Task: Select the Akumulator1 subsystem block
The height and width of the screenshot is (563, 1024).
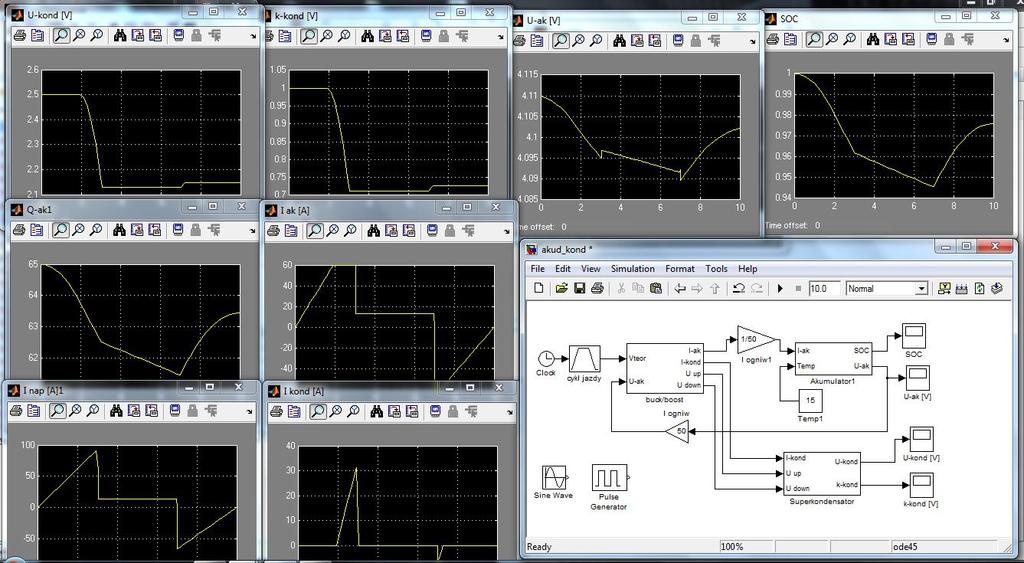Action: tap(833, 359)
